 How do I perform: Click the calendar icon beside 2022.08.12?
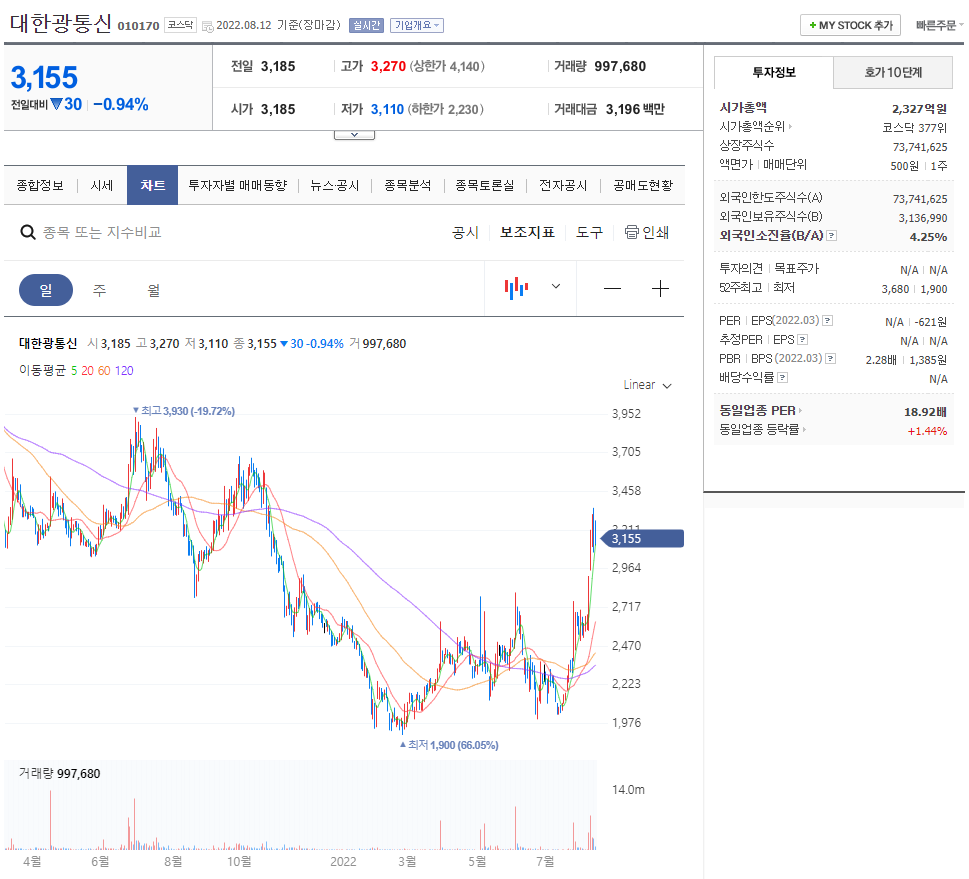pos(208,26)
